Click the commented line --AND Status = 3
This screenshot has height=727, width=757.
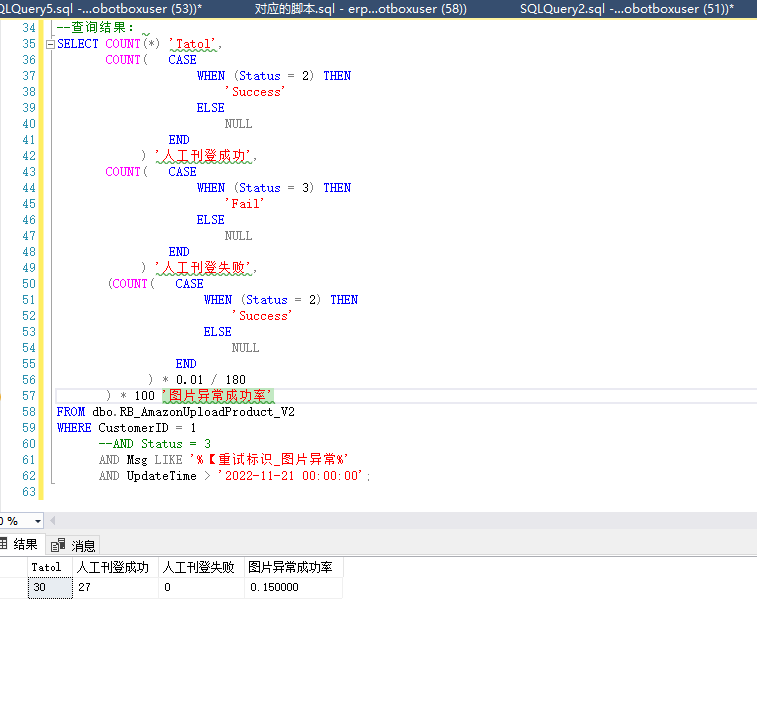click(154, 444)
